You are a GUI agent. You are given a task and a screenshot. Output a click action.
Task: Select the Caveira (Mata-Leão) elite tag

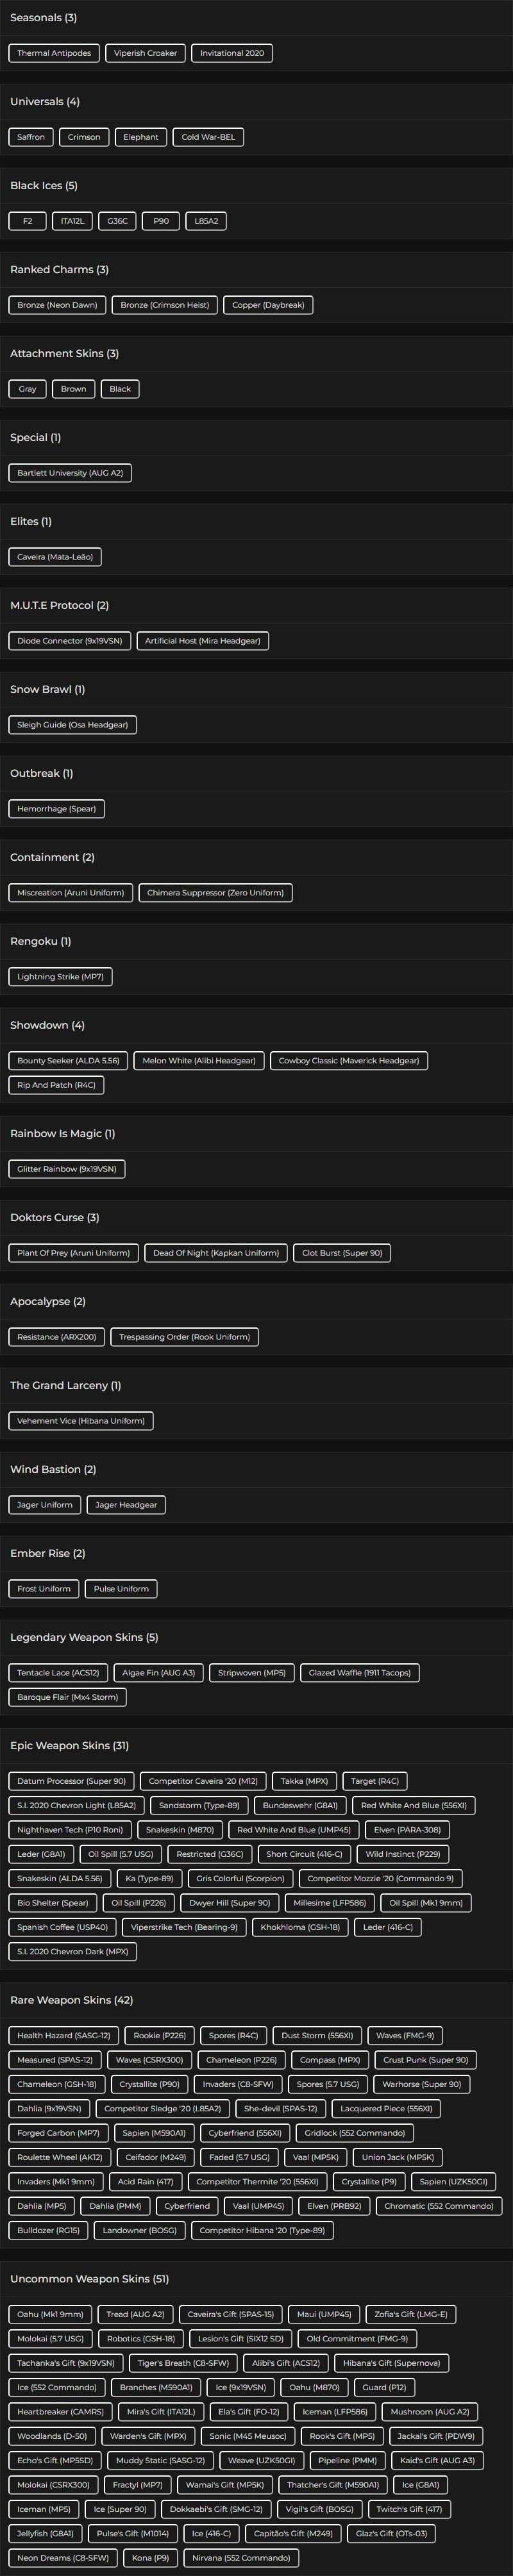click(54, 557)
